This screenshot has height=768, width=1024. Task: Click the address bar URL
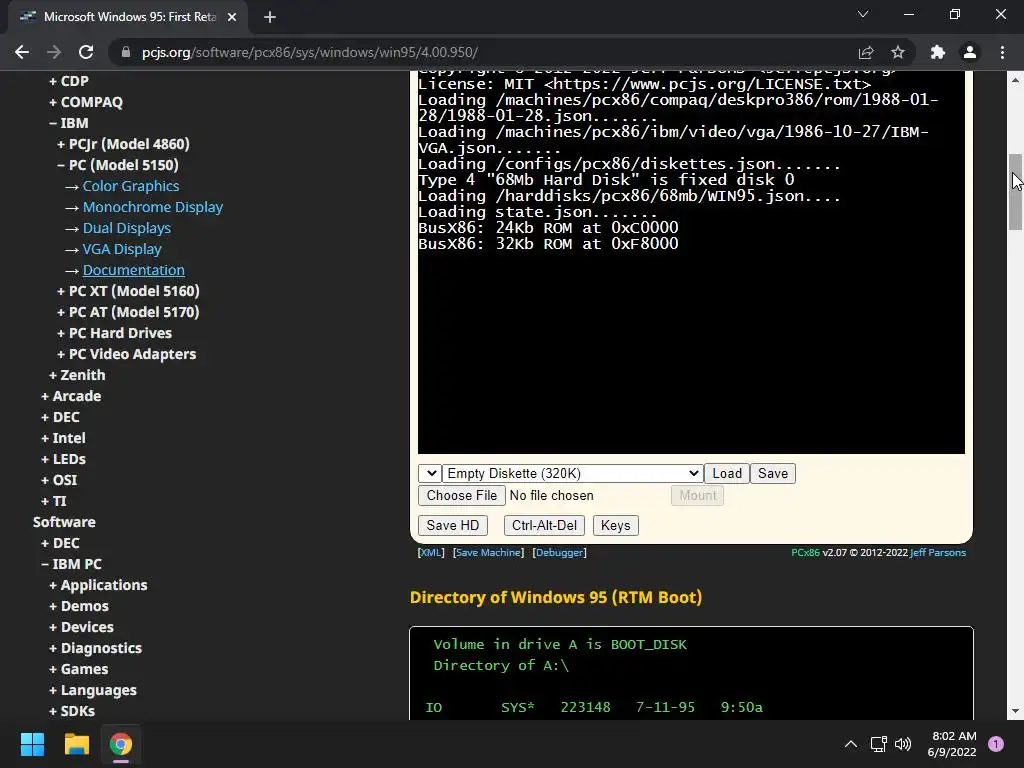[310, 52]
